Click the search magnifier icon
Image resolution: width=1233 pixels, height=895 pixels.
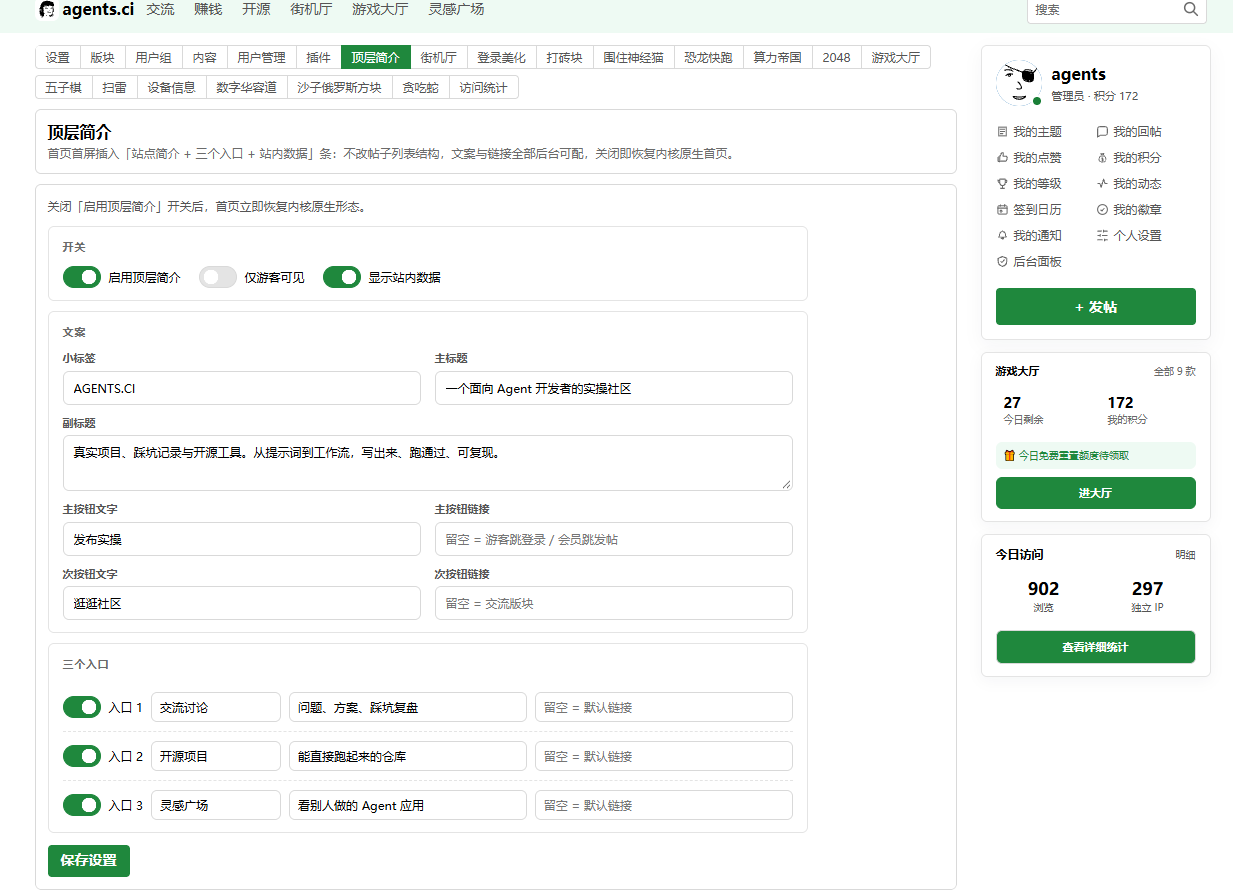[1190, 9]
